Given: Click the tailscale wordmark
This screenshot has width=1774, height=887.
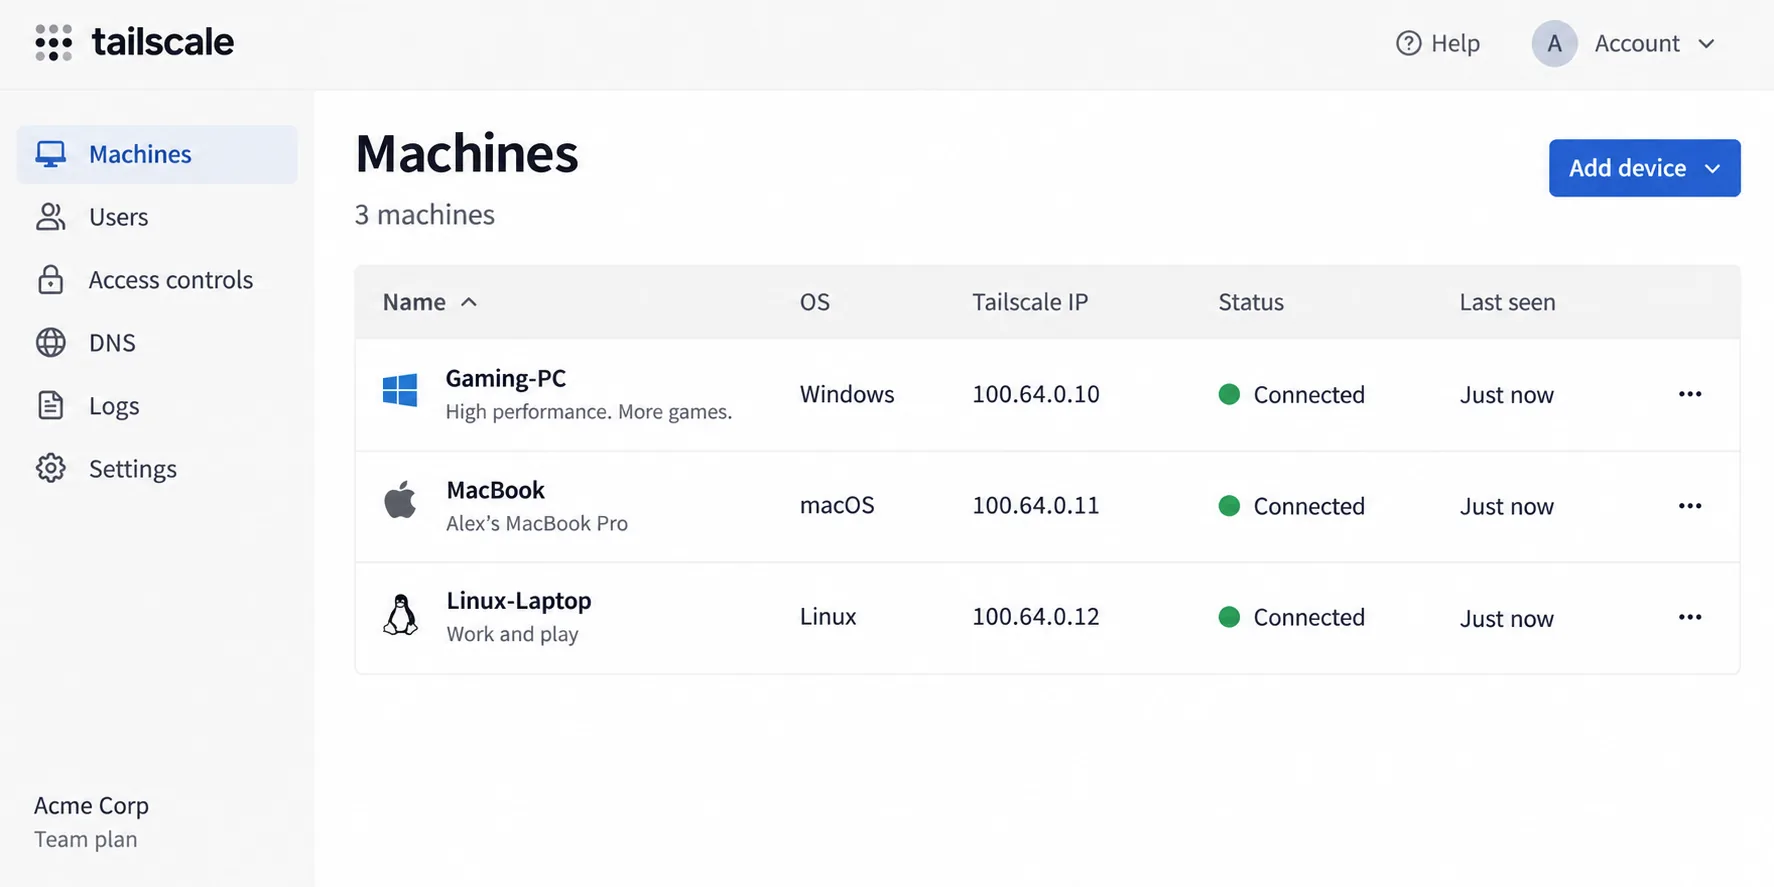Looking at the screenshot, I should point(163,42).
